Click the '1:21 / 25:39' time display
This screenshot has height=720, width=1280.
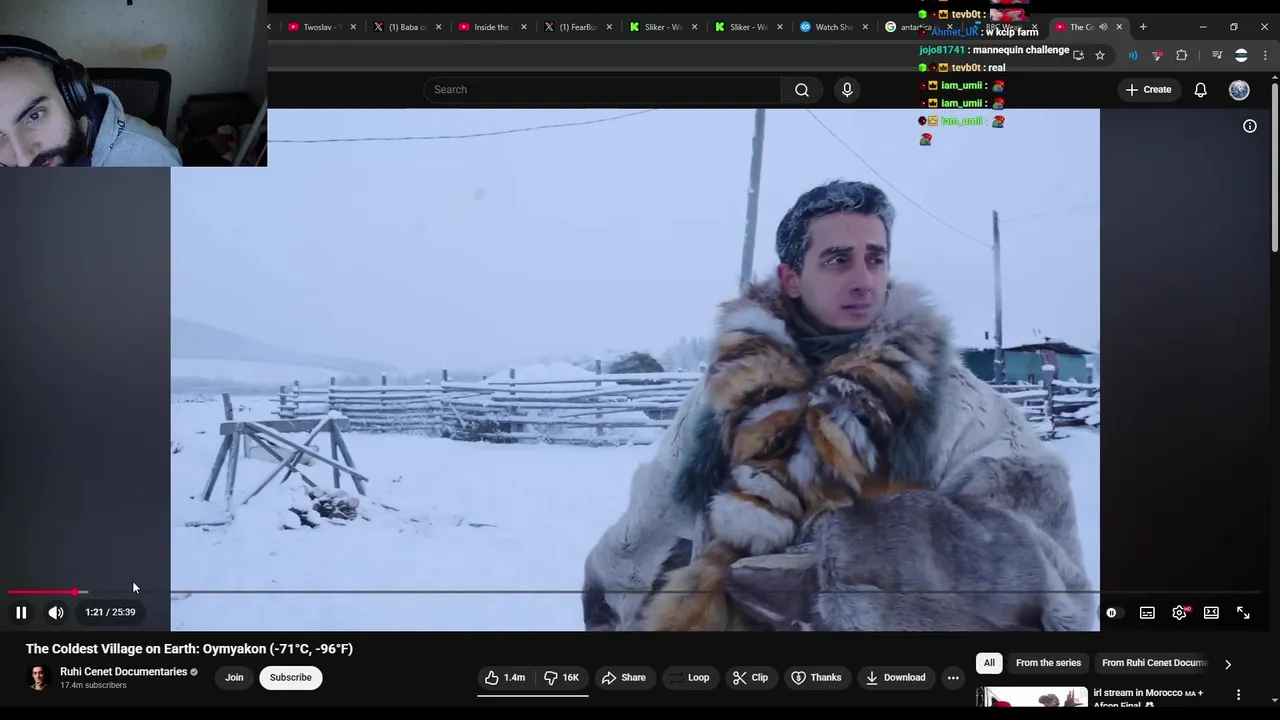point(110,612)
